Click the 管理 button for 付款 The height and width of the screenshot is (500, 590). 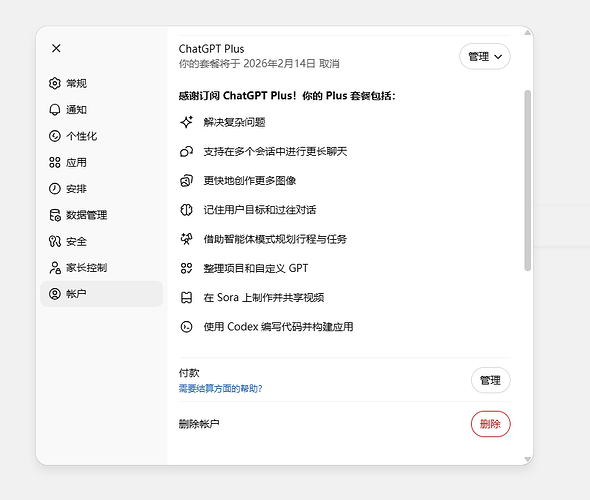[x=491, y=380]
